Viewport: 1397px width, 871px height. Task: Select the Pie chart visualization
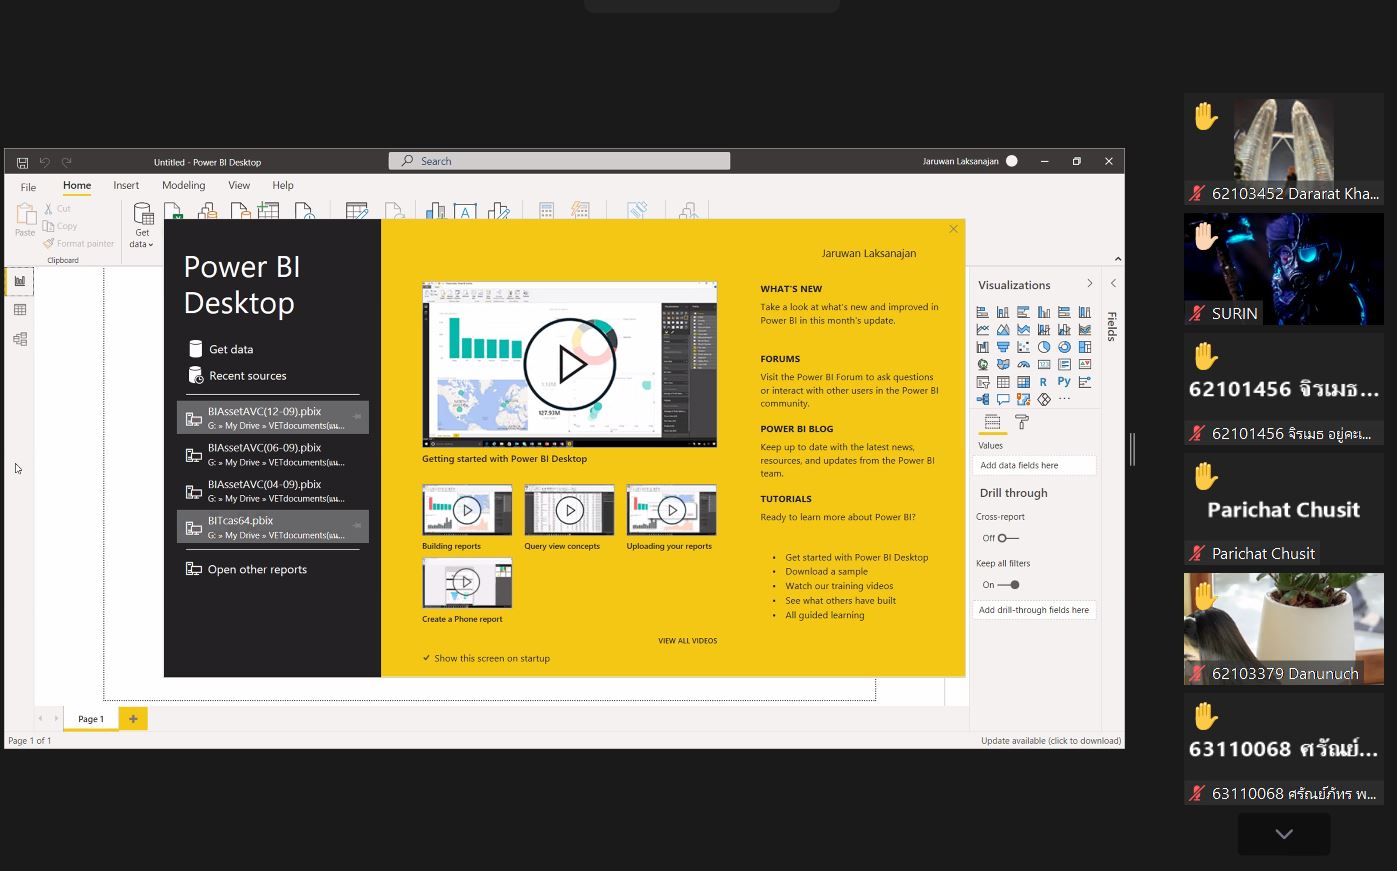[1044, 347]
